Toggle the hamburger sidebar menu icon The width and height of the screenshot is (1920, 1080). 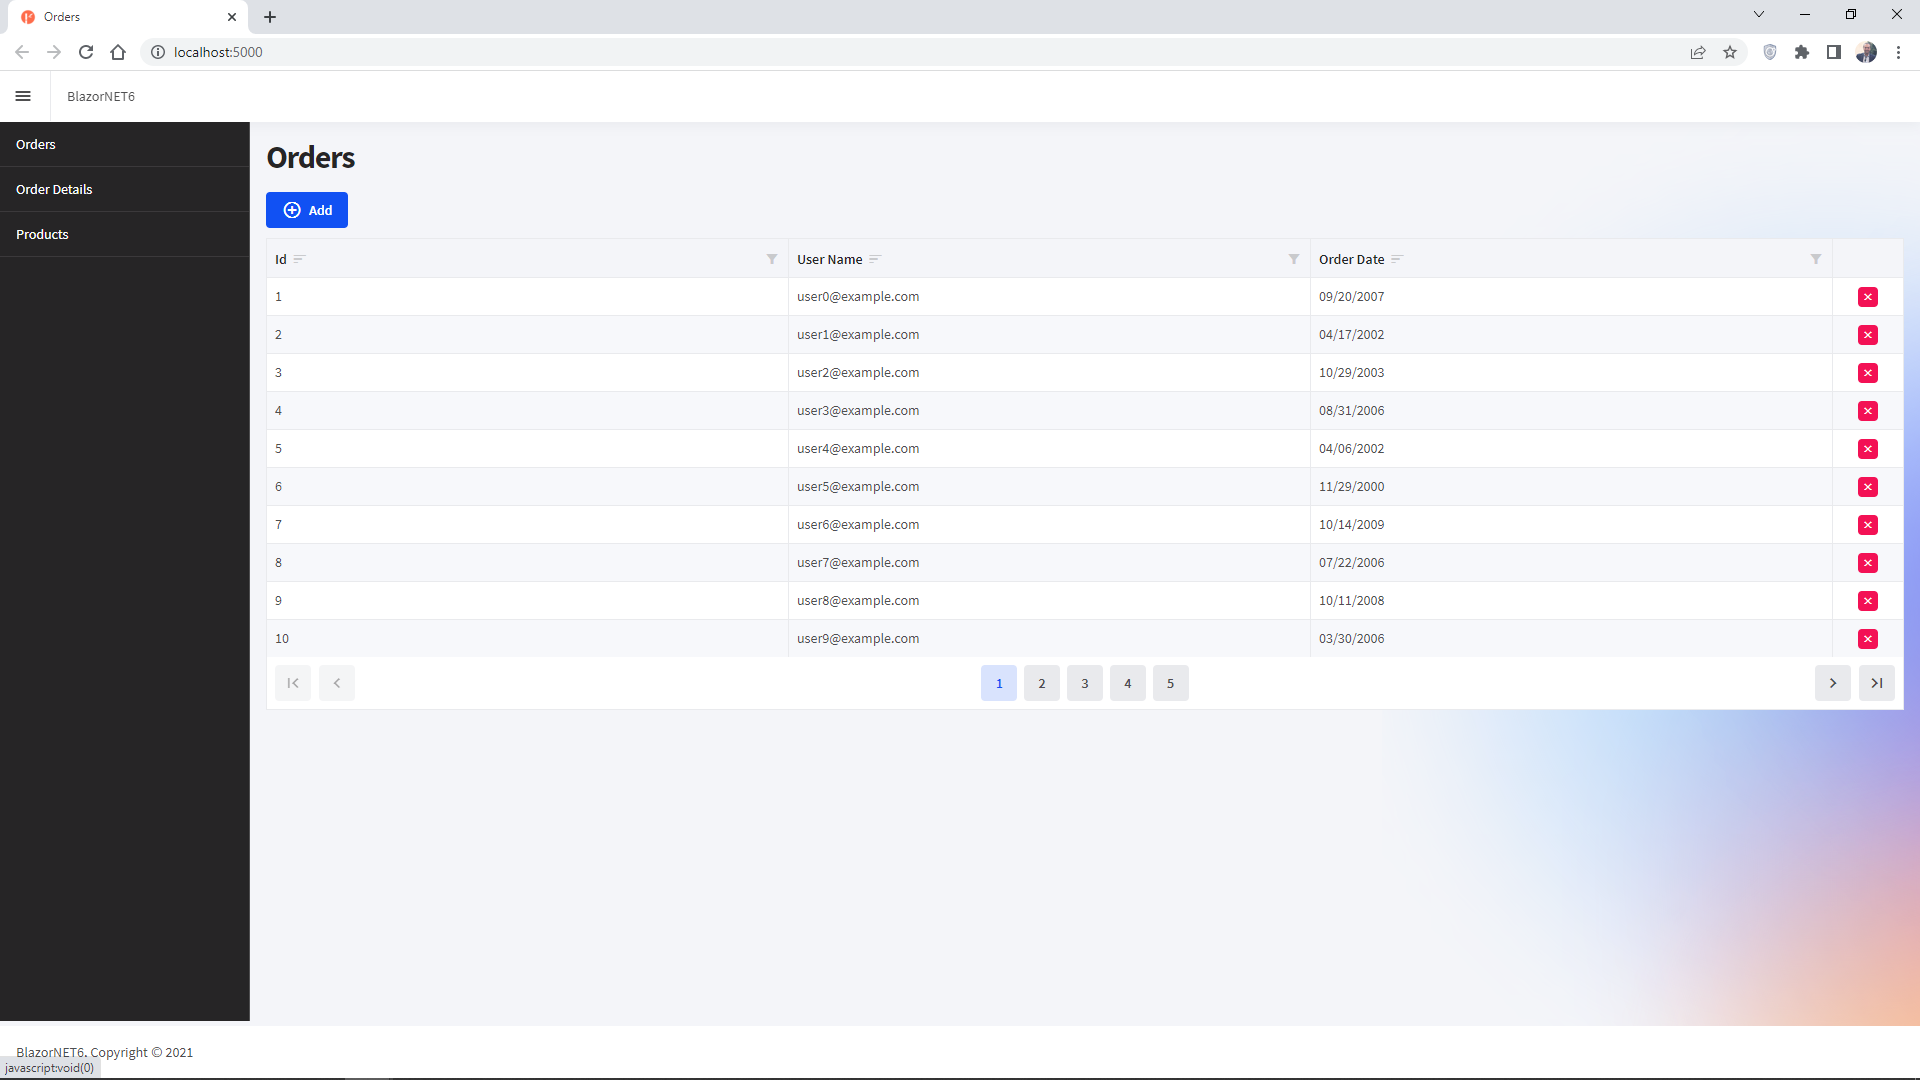point(23,96)
